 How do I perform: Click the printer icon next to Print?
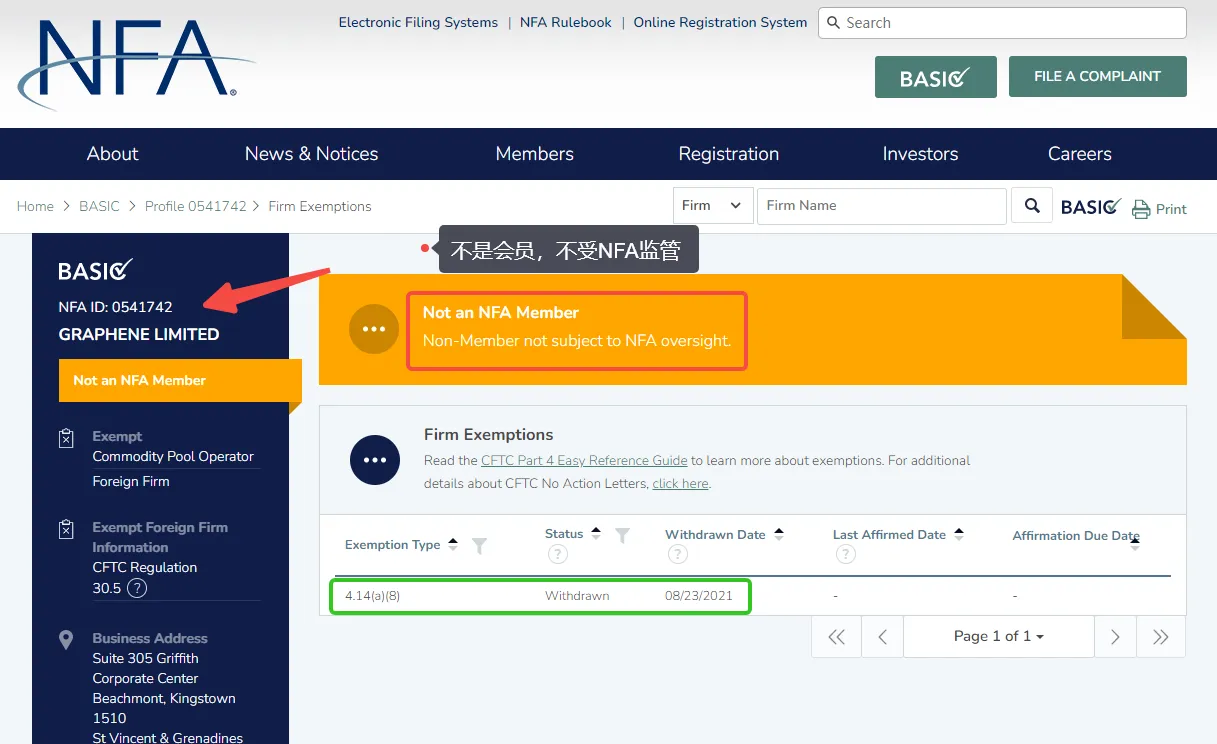pos(1141,209)
